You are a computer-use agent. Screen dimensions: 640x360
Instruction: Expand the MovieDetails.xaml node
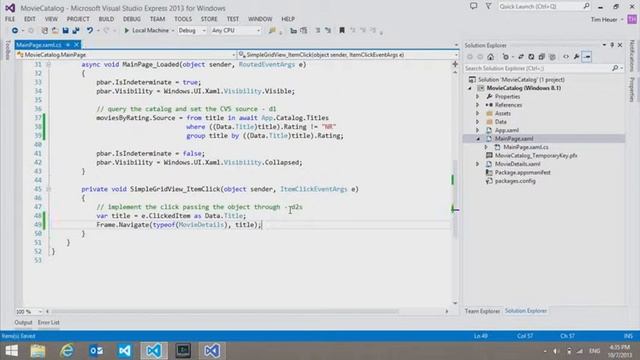pos(478,164)
